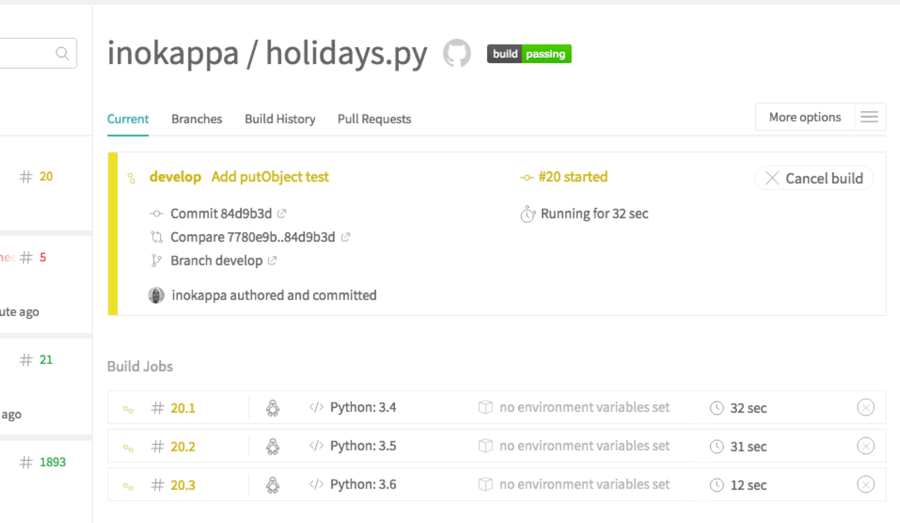Click the clock icon beside 12 sec
900x523 pixels.
tap(716, 485)
